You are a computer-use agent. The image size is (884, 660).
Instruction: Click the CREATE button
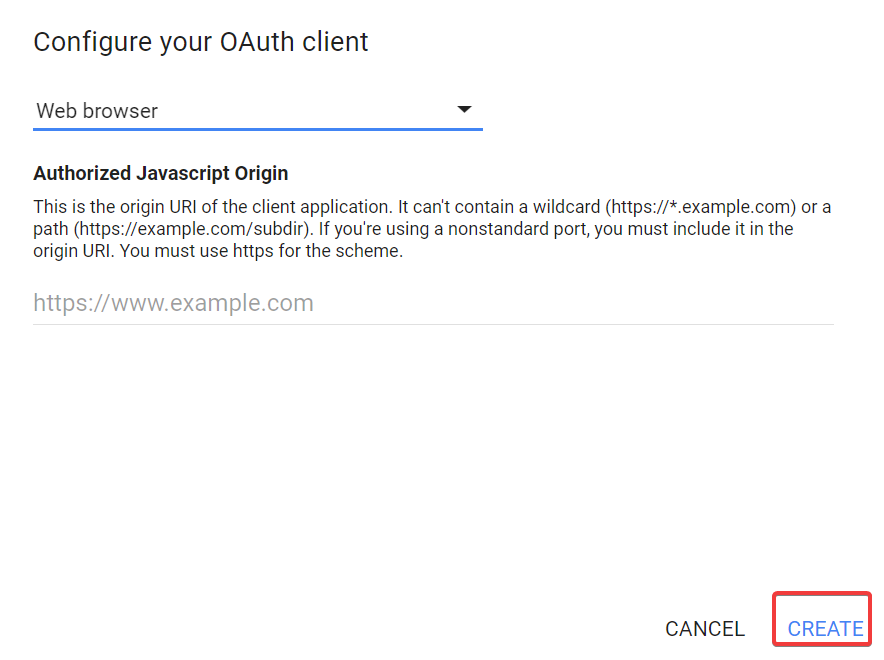point(825,628)
